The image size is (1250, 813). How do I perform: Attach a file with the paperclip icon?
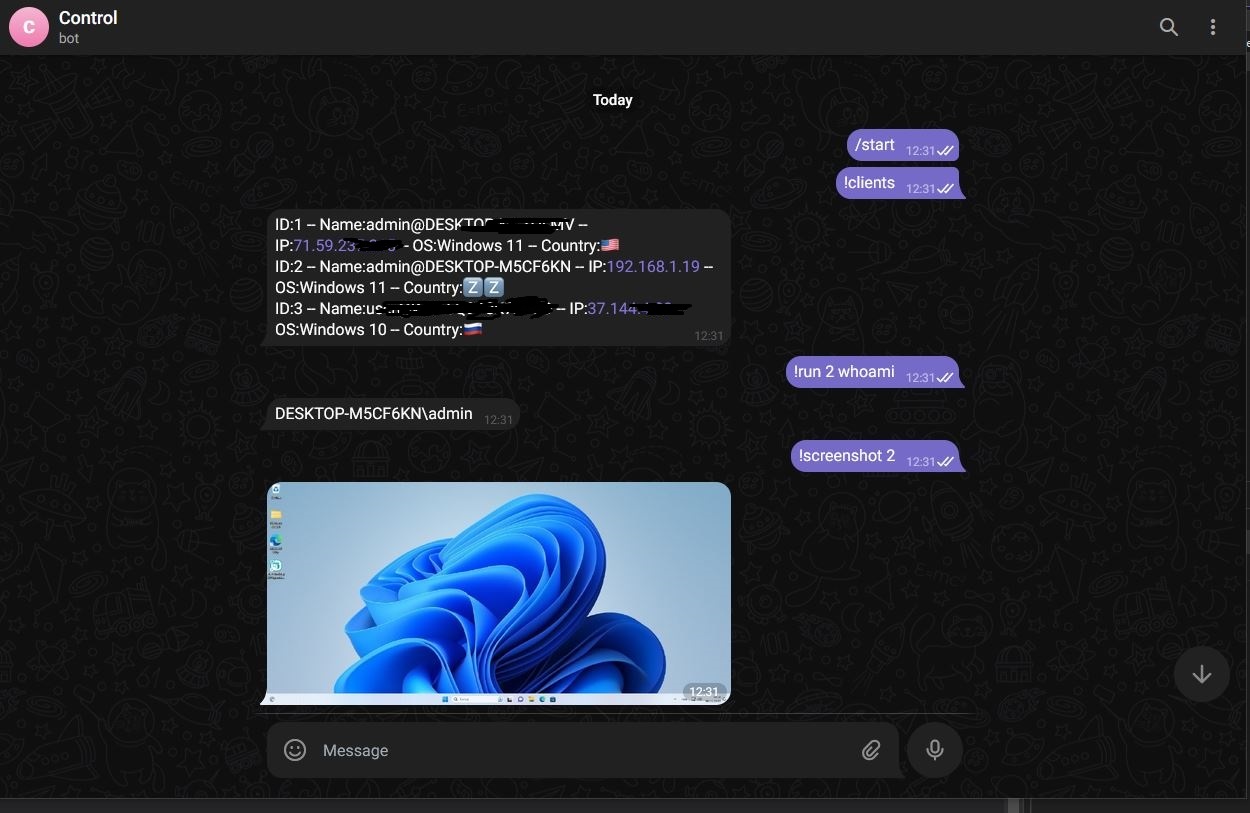point(871,750)
